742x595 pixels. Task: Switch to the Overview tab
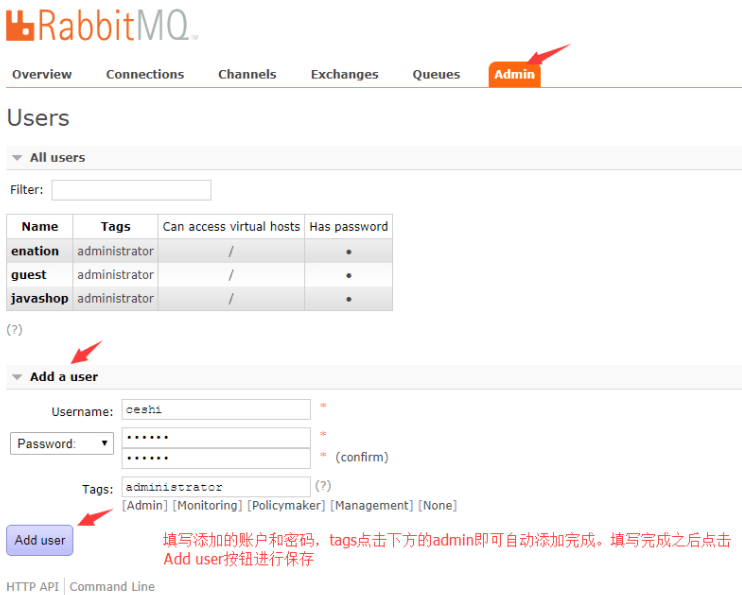coord(42,74)
